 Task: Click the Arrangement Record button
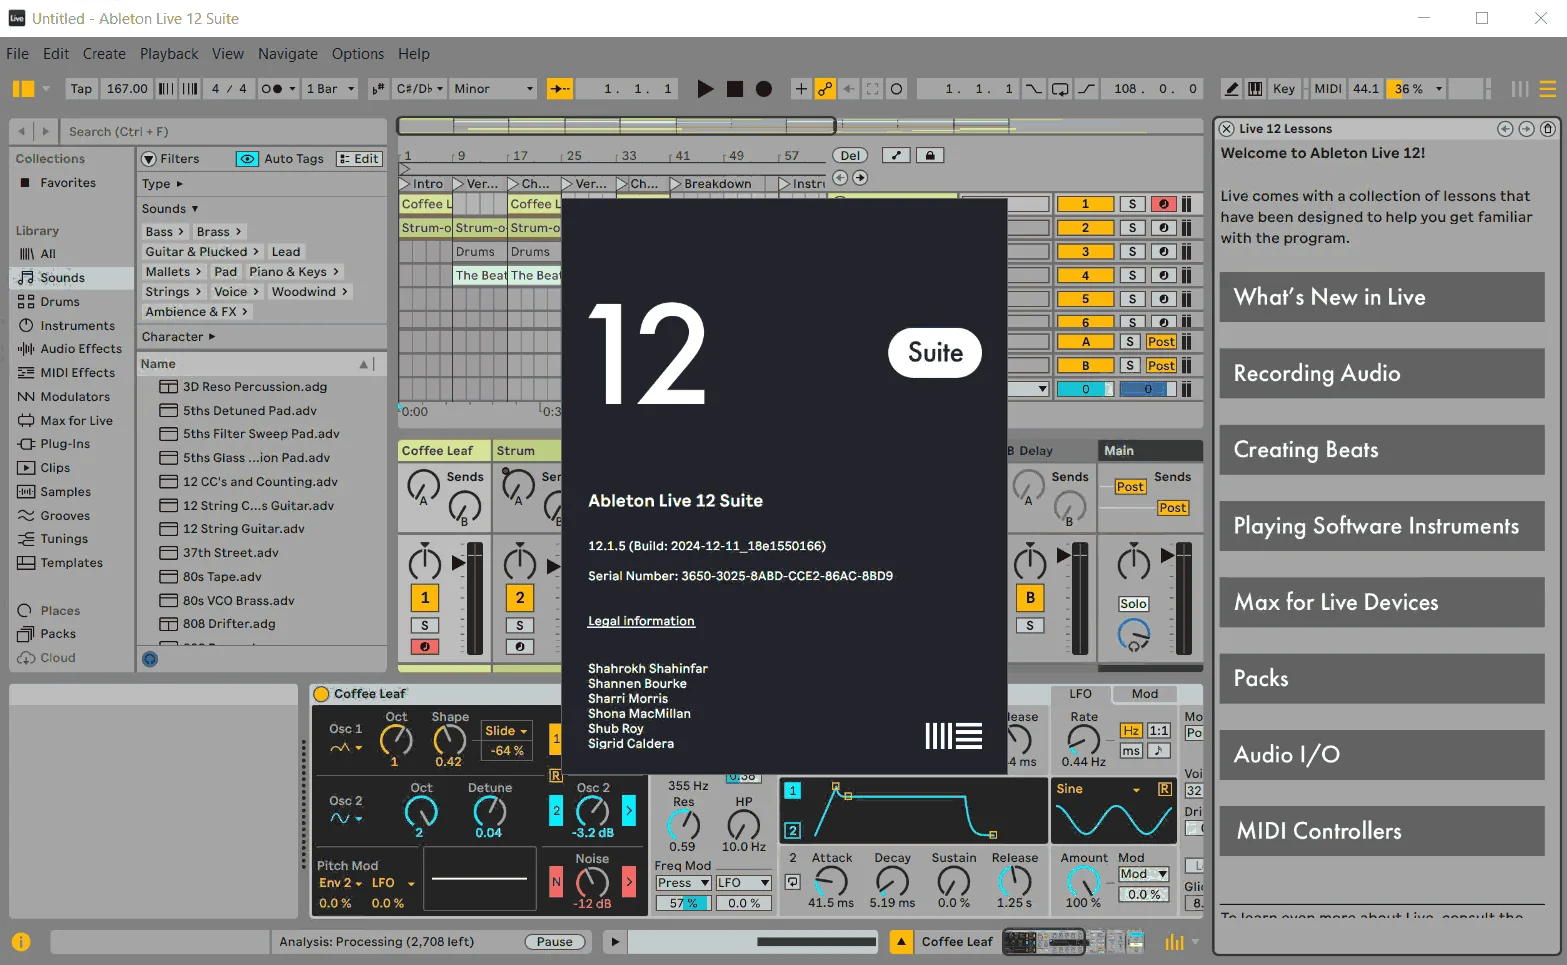pos(764,89)
